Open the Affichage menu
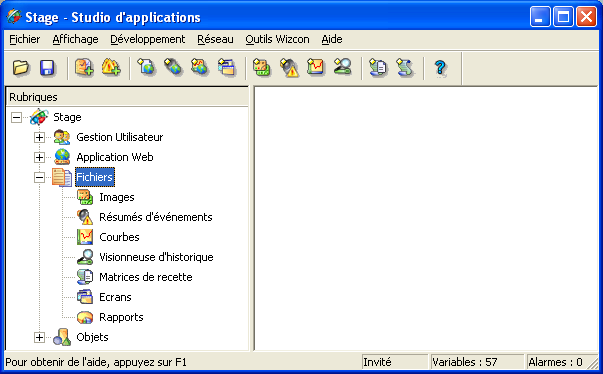This screenshot has width=603, height=374. click(x=75, y=39)
